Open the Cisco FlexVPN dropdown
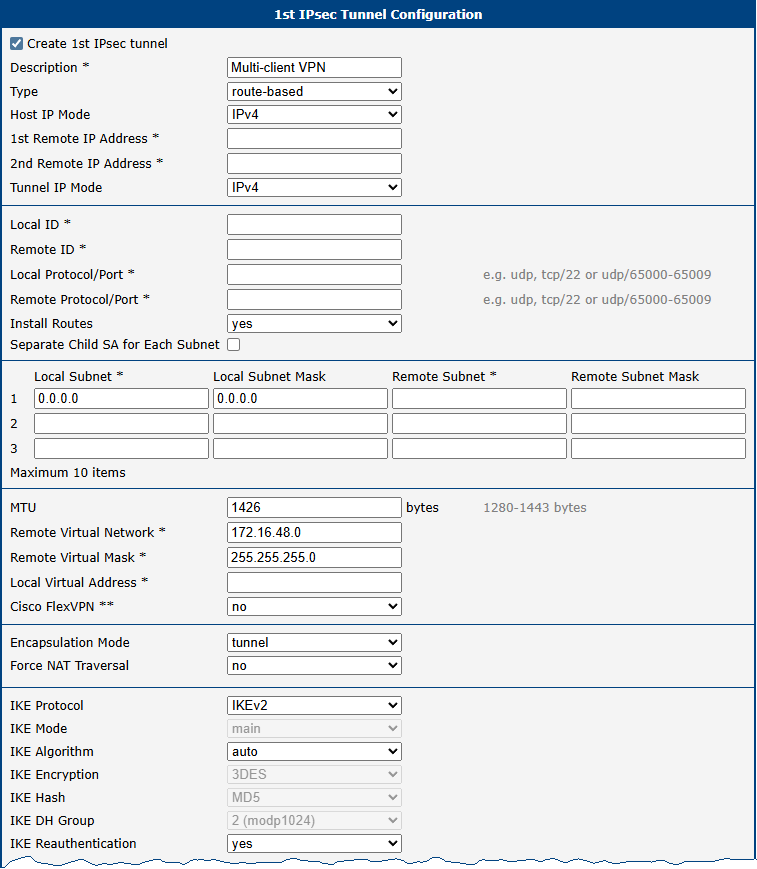 point(314,606)
